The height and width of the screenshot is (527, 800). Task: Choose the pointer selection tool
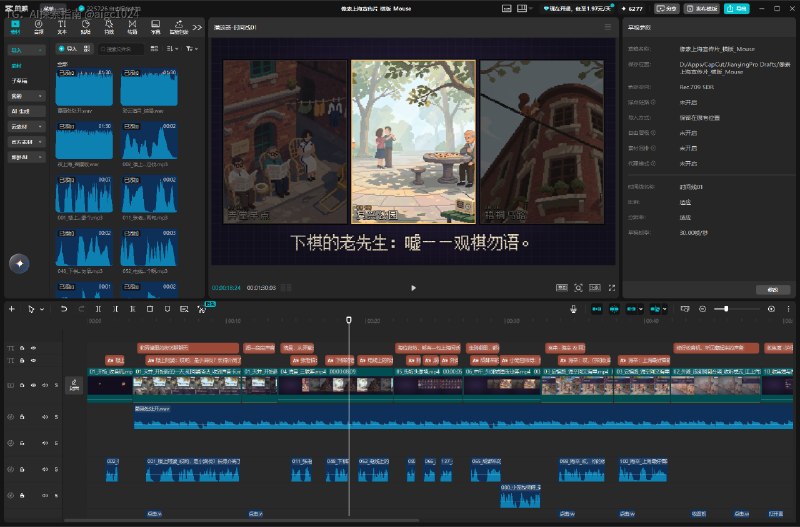click(x=31, y=309)
